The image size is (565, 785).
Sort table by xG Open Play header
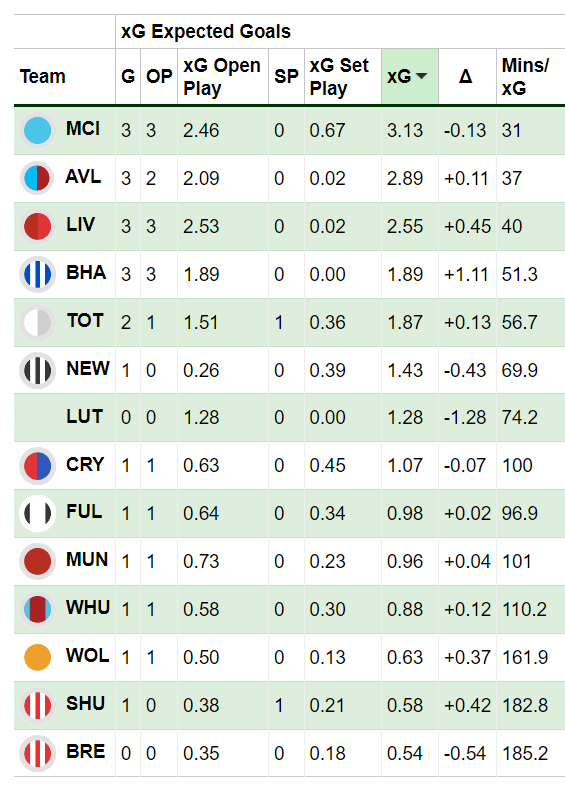click(222, 77)
